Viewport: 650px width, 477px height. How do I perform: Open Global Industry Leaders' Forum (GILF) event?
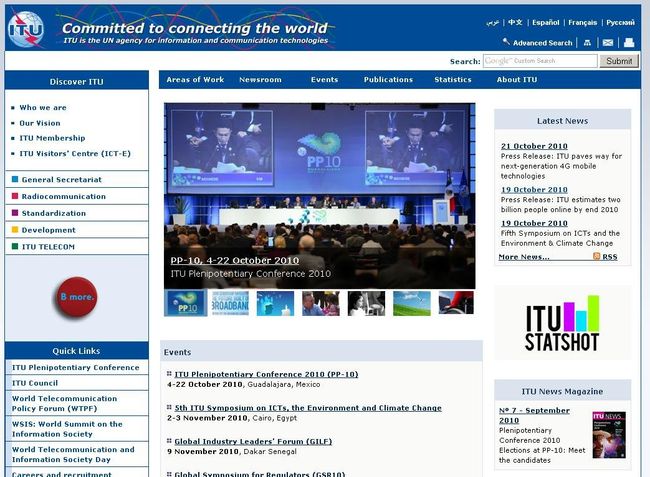[253, 441]
